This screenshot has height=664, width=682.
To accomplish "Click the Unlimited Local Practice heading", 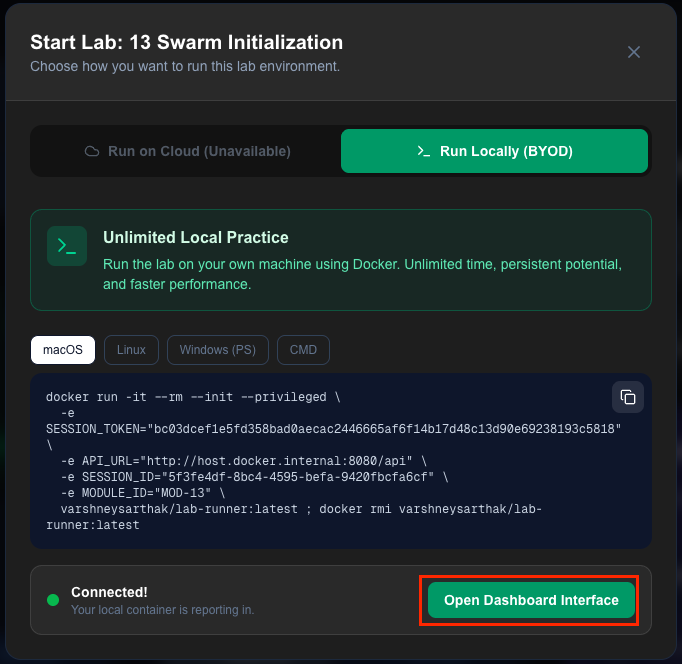I will coord(195,238).
